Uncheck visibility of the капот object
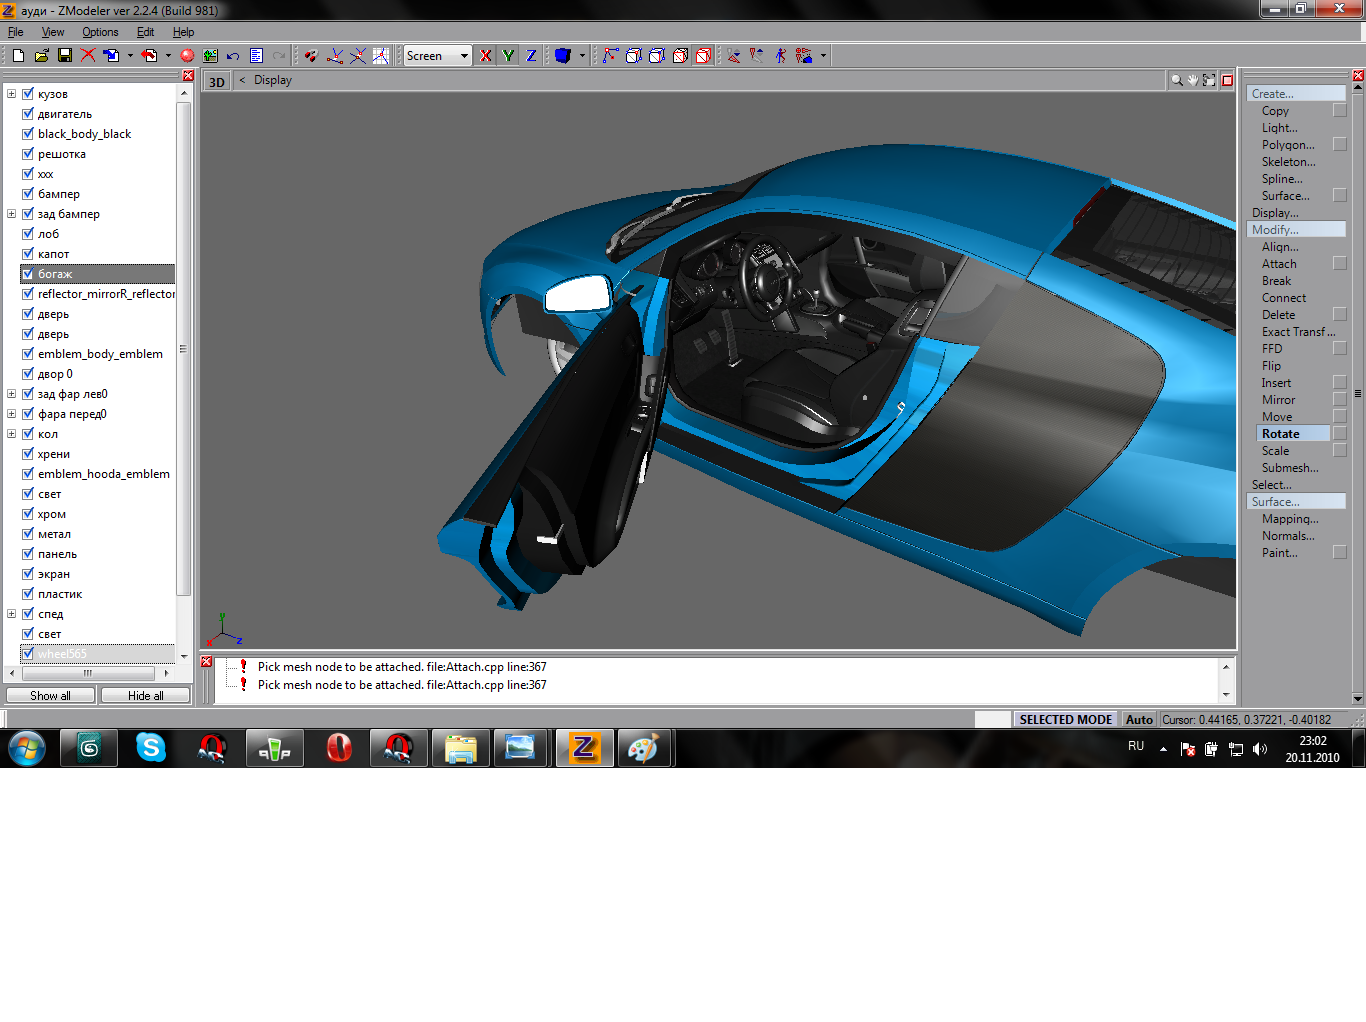 pyautogui.click(x=28, y=254)
